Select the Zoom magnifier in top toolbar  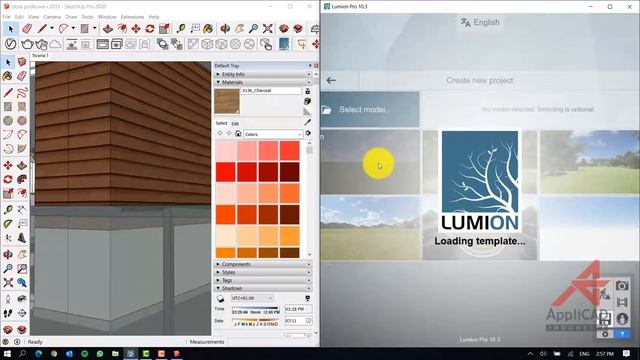point(253,29)
